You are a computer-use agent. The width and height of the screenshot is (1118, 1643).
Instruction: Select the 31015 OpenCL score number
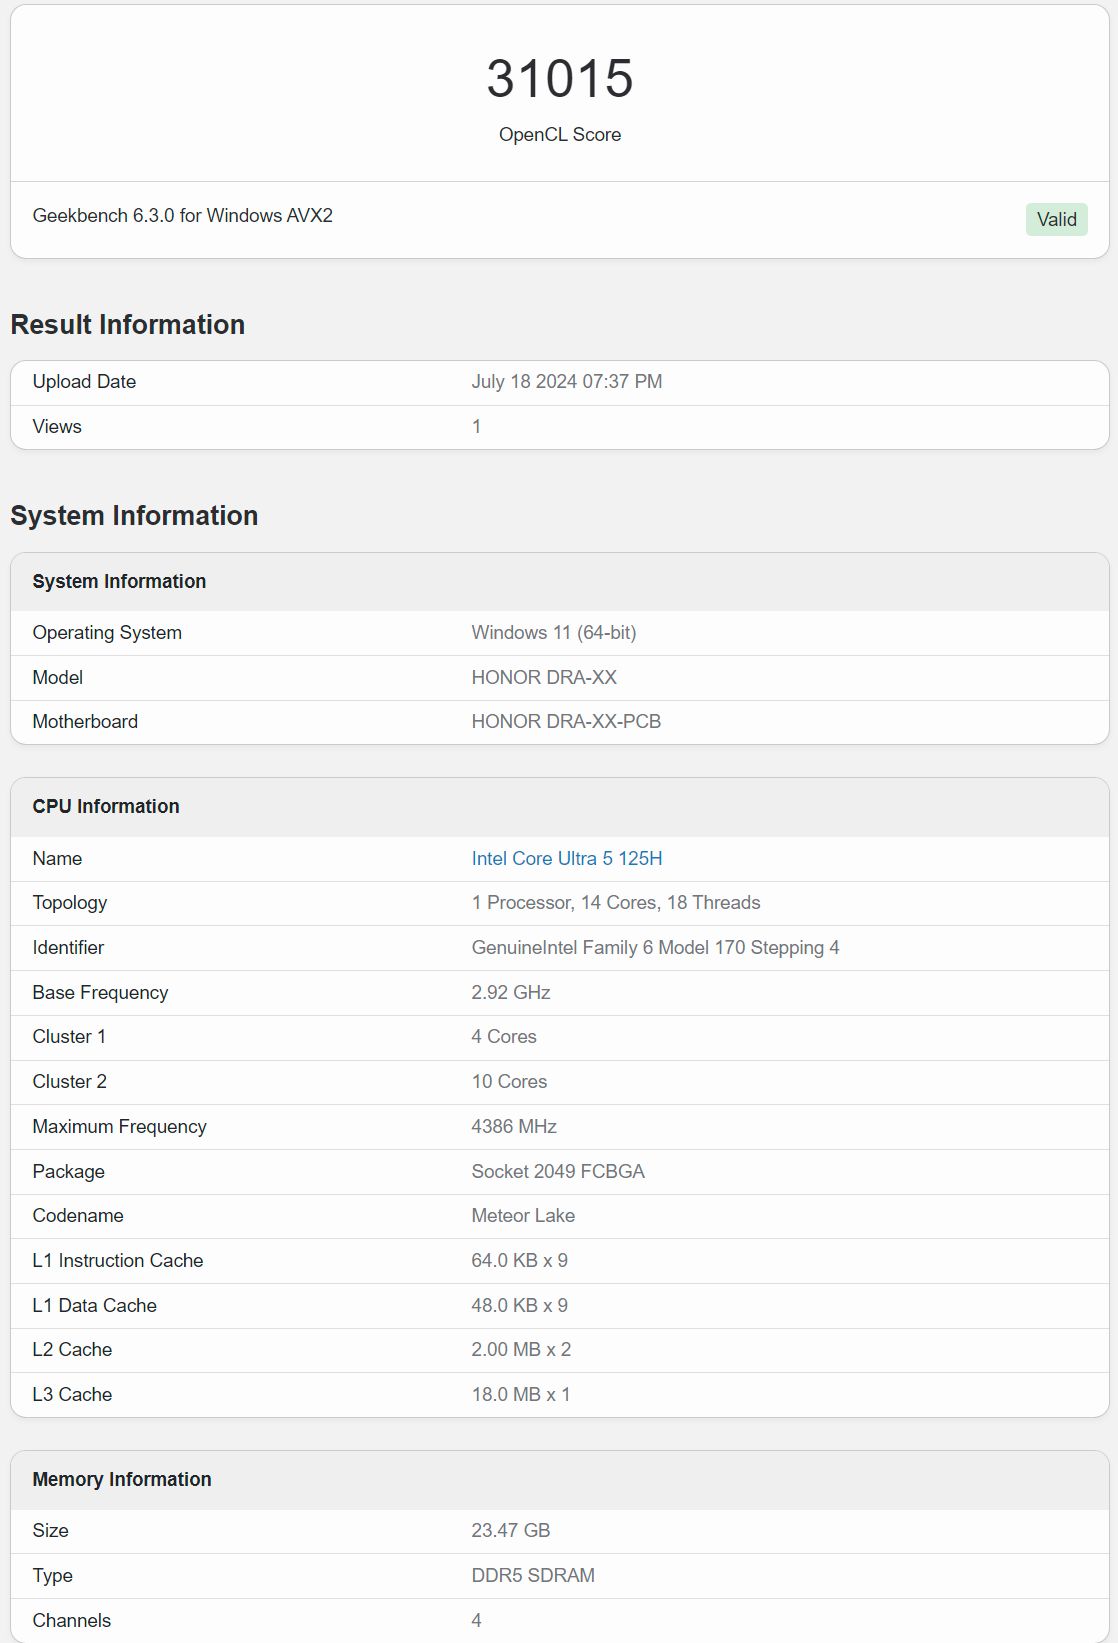(560, 78)
